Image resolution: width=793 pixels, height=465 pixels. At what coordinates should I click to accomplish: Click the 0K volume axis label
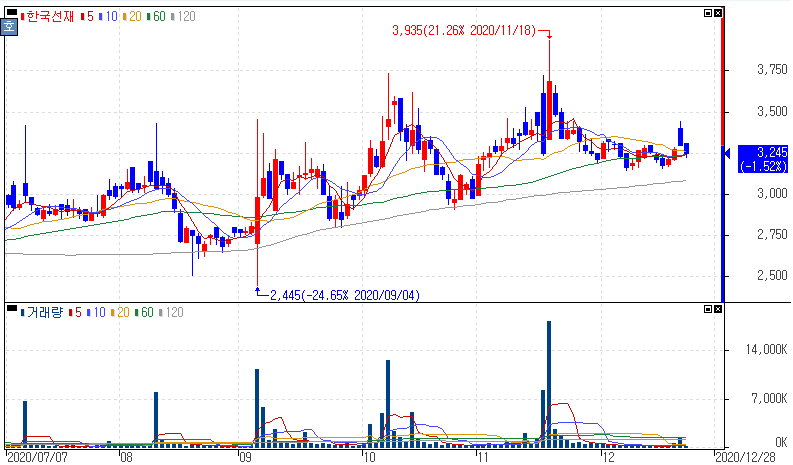pos(781,443)
